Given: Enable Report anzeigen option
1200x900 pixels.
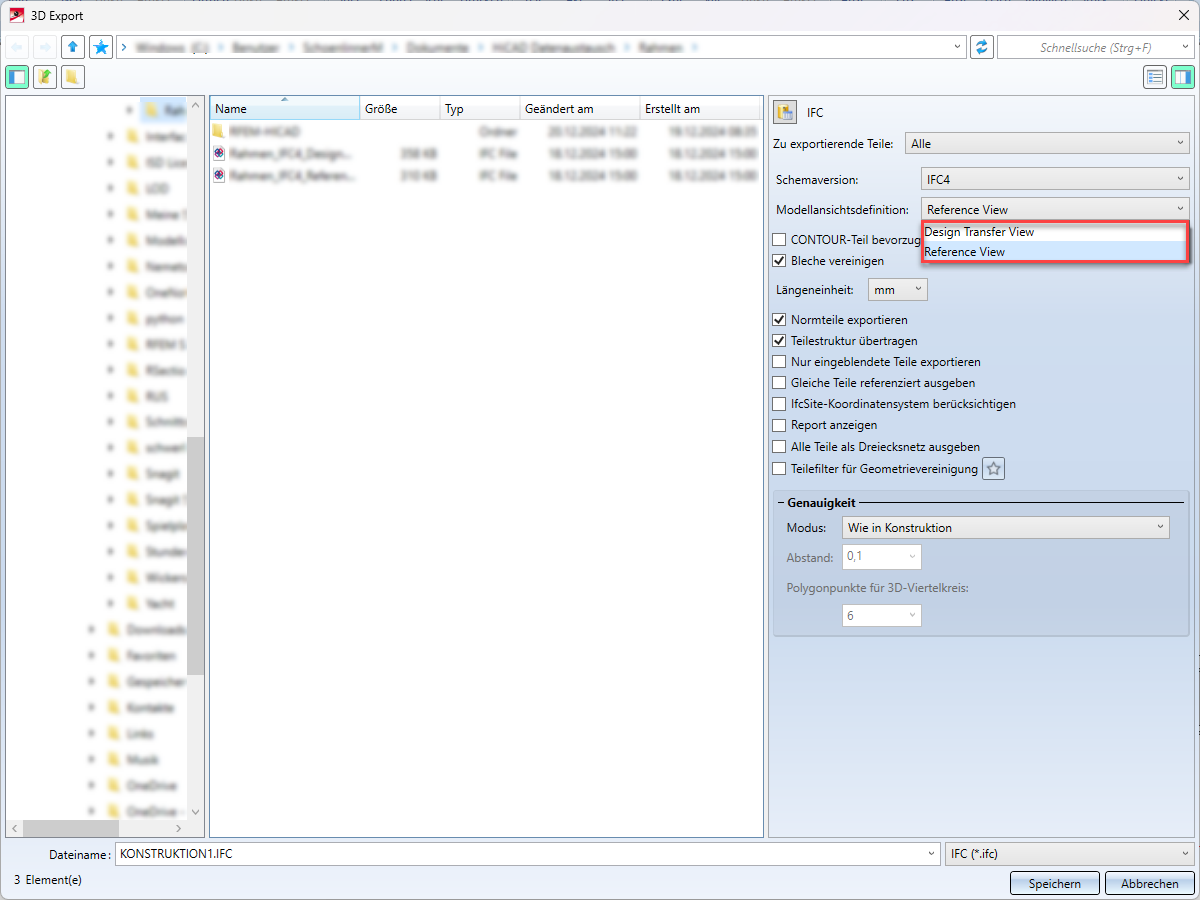Looking at the screenshot, I should click(778, 425).
